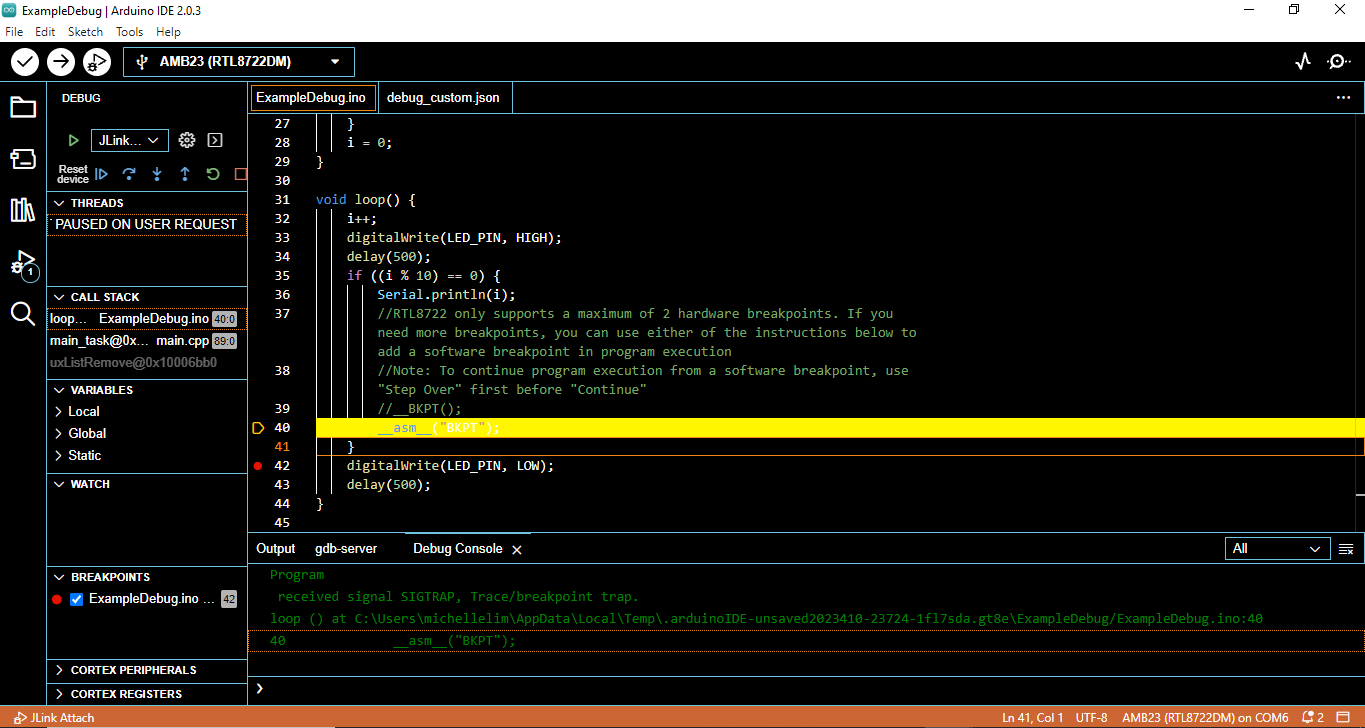Stop debugging with the red square icon
Image resolution: width=1365 pixels, height=728 pixels.
240,174
